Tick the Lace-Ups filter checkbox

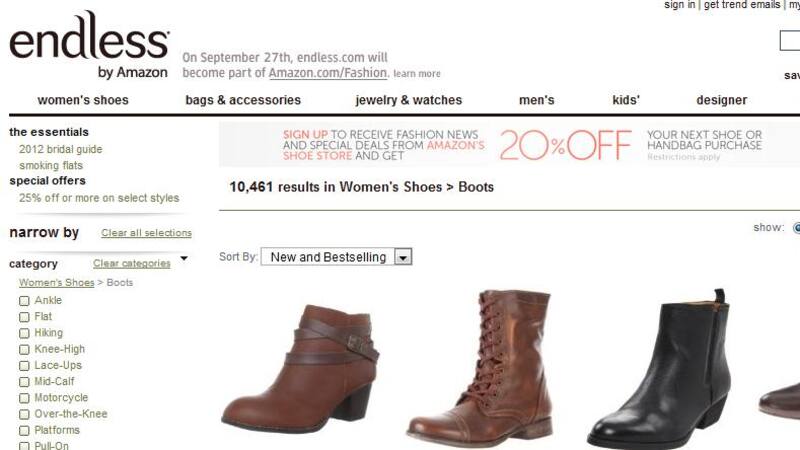pyautogui.click(x=24, y=366)
